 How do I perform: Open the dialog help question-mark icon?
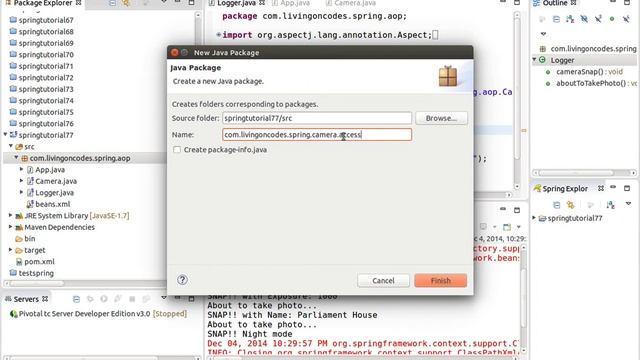tap(182, 280)
